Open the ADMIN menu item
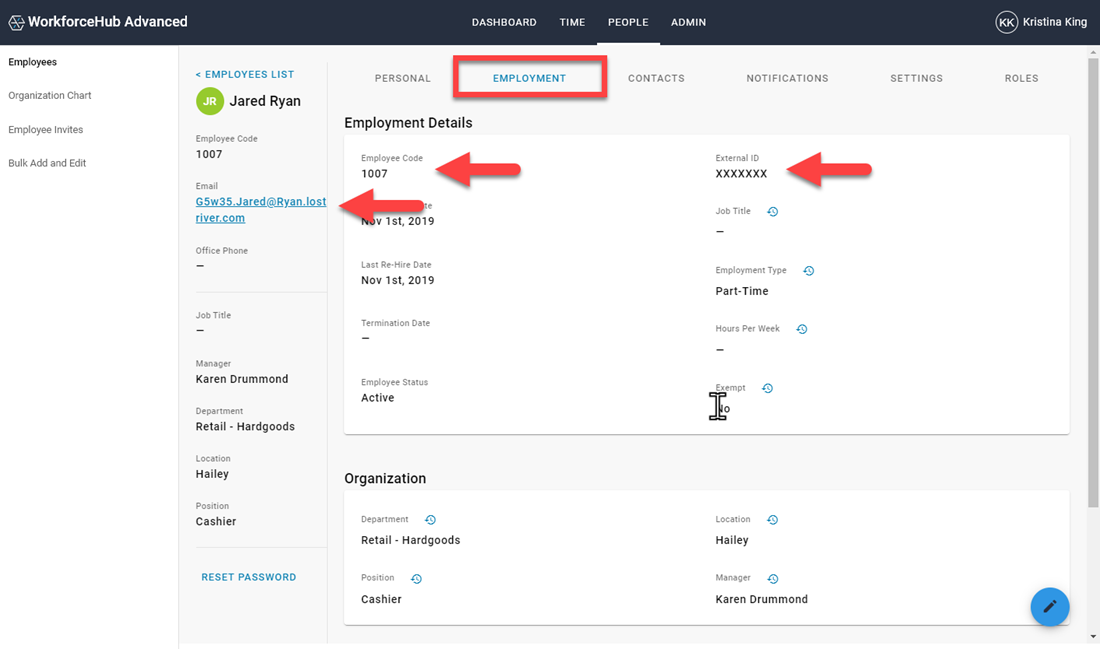The height and width of the screenshot is (649, 1100). pyautogui.click(x=688, y=22)
